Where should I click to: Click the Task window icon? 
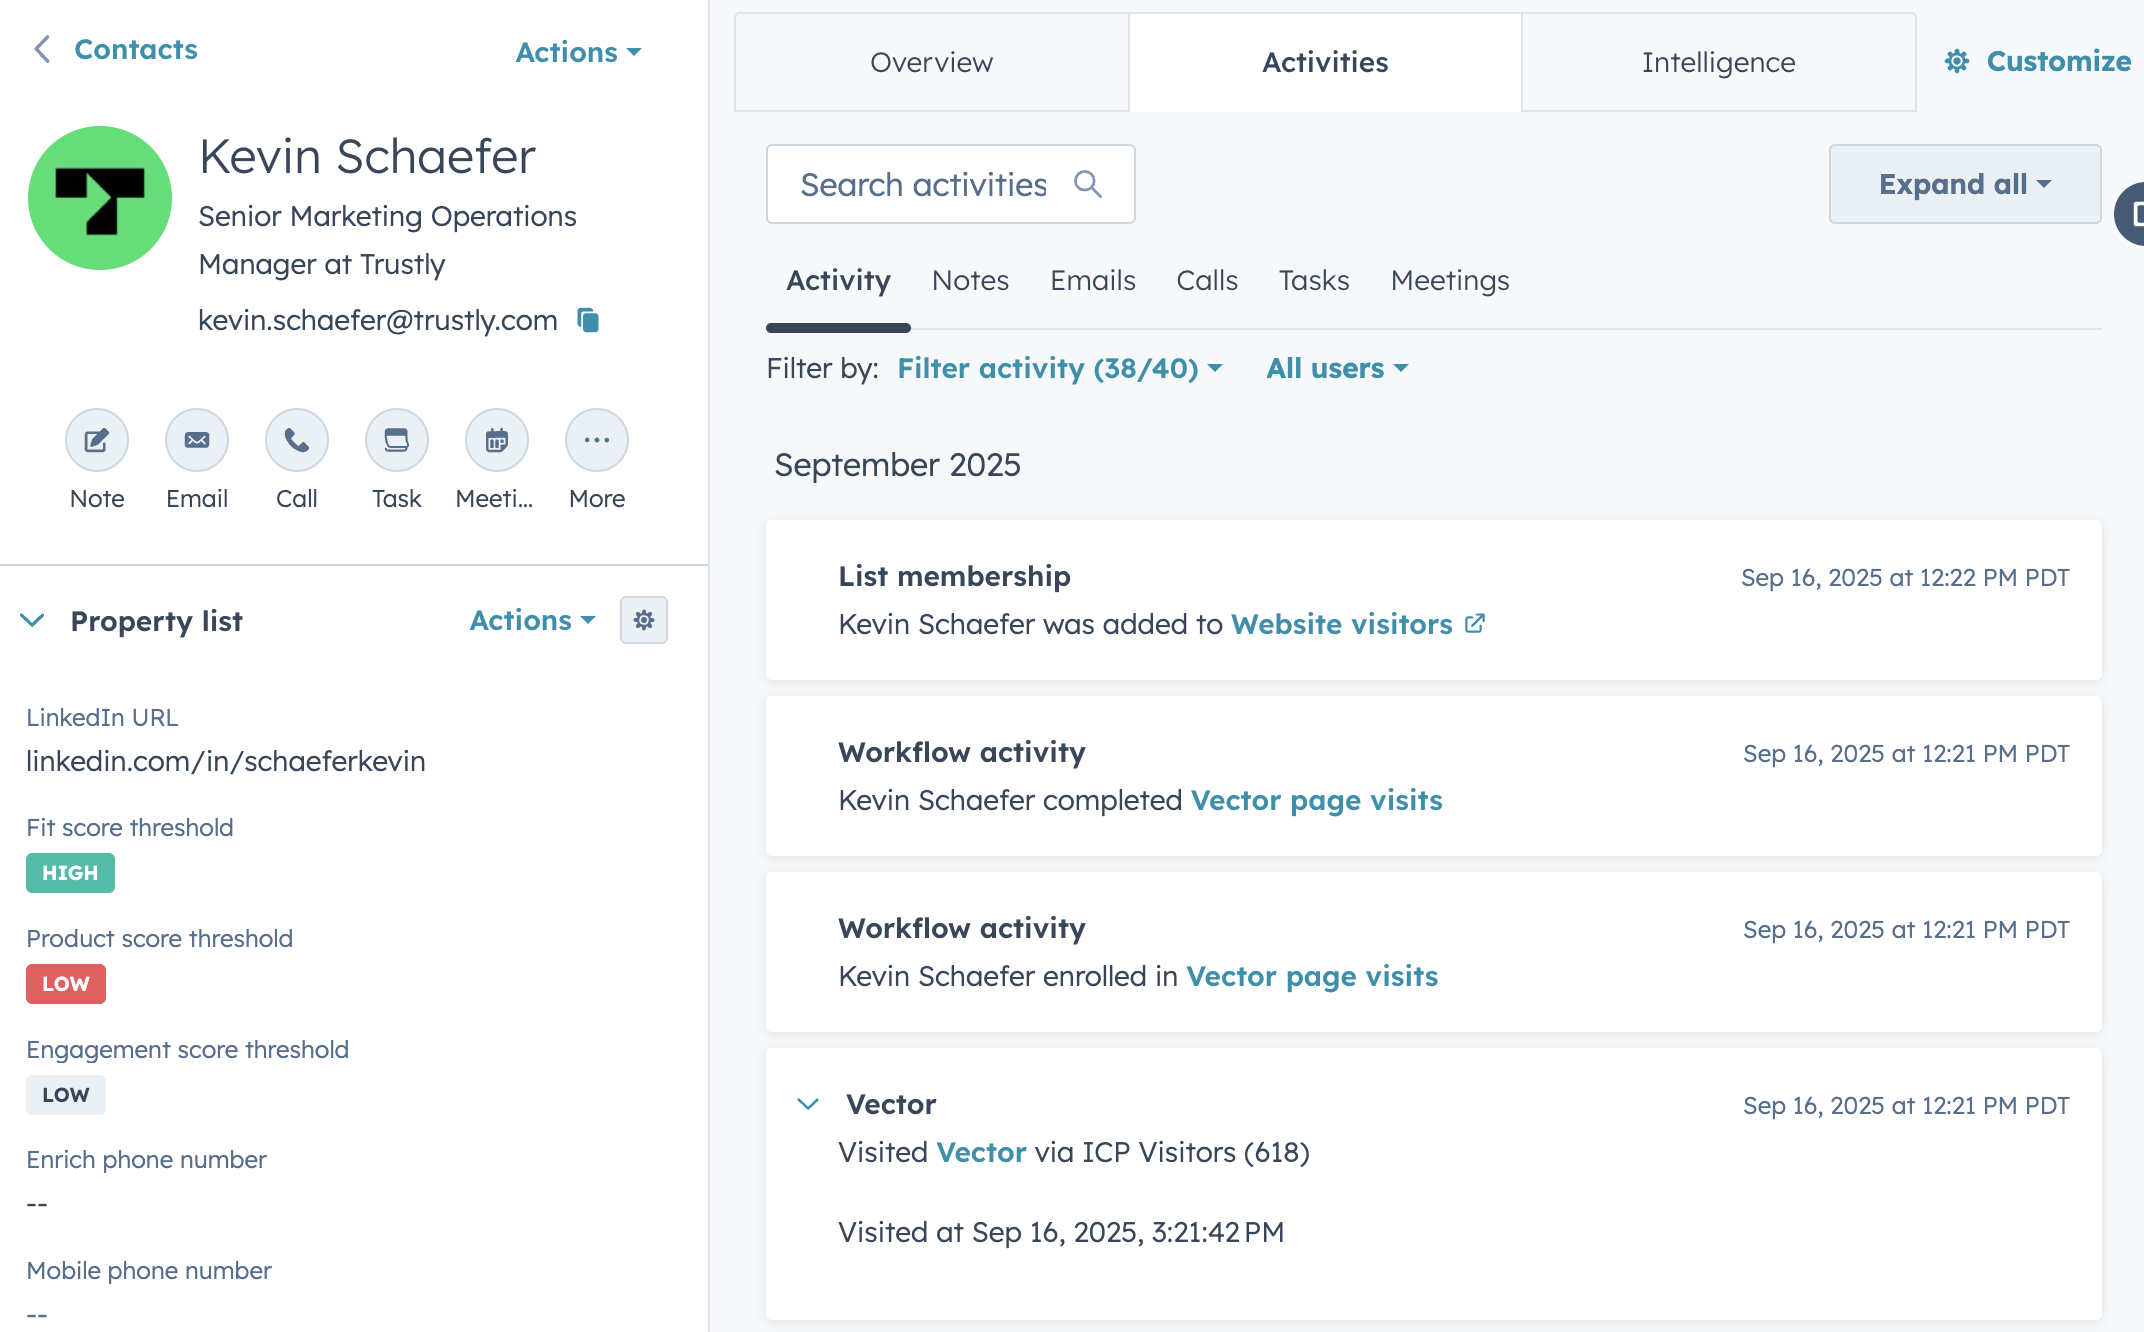(397, 440)
